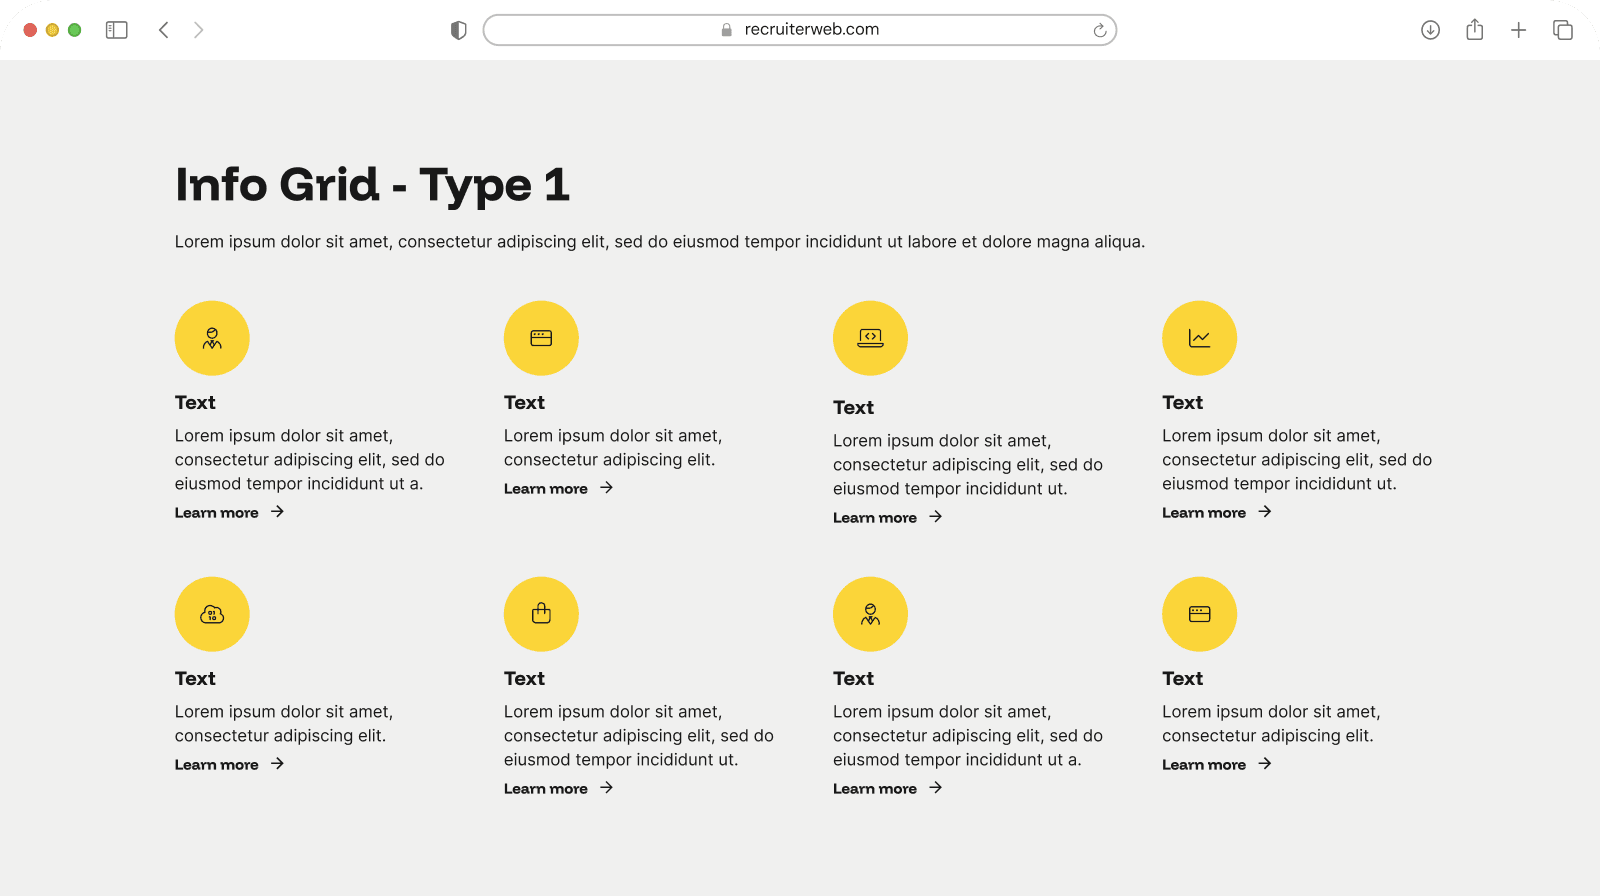Show the tab overview
1600x896 pixels.
tap(1562, 30)
